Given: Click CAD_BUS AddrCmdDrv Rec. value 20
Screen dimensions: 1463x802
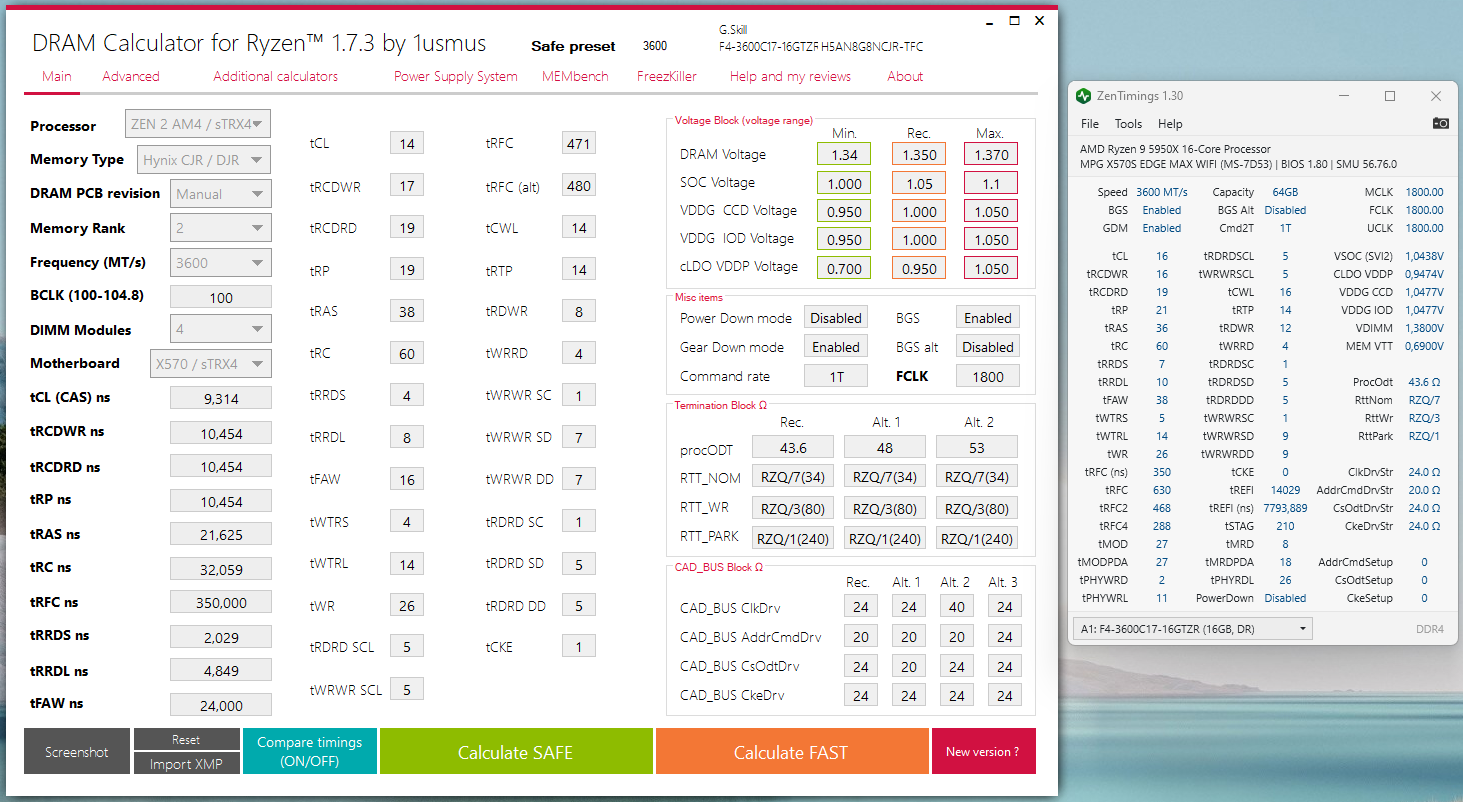Looking at the screenshot, I should coord(860,636).
